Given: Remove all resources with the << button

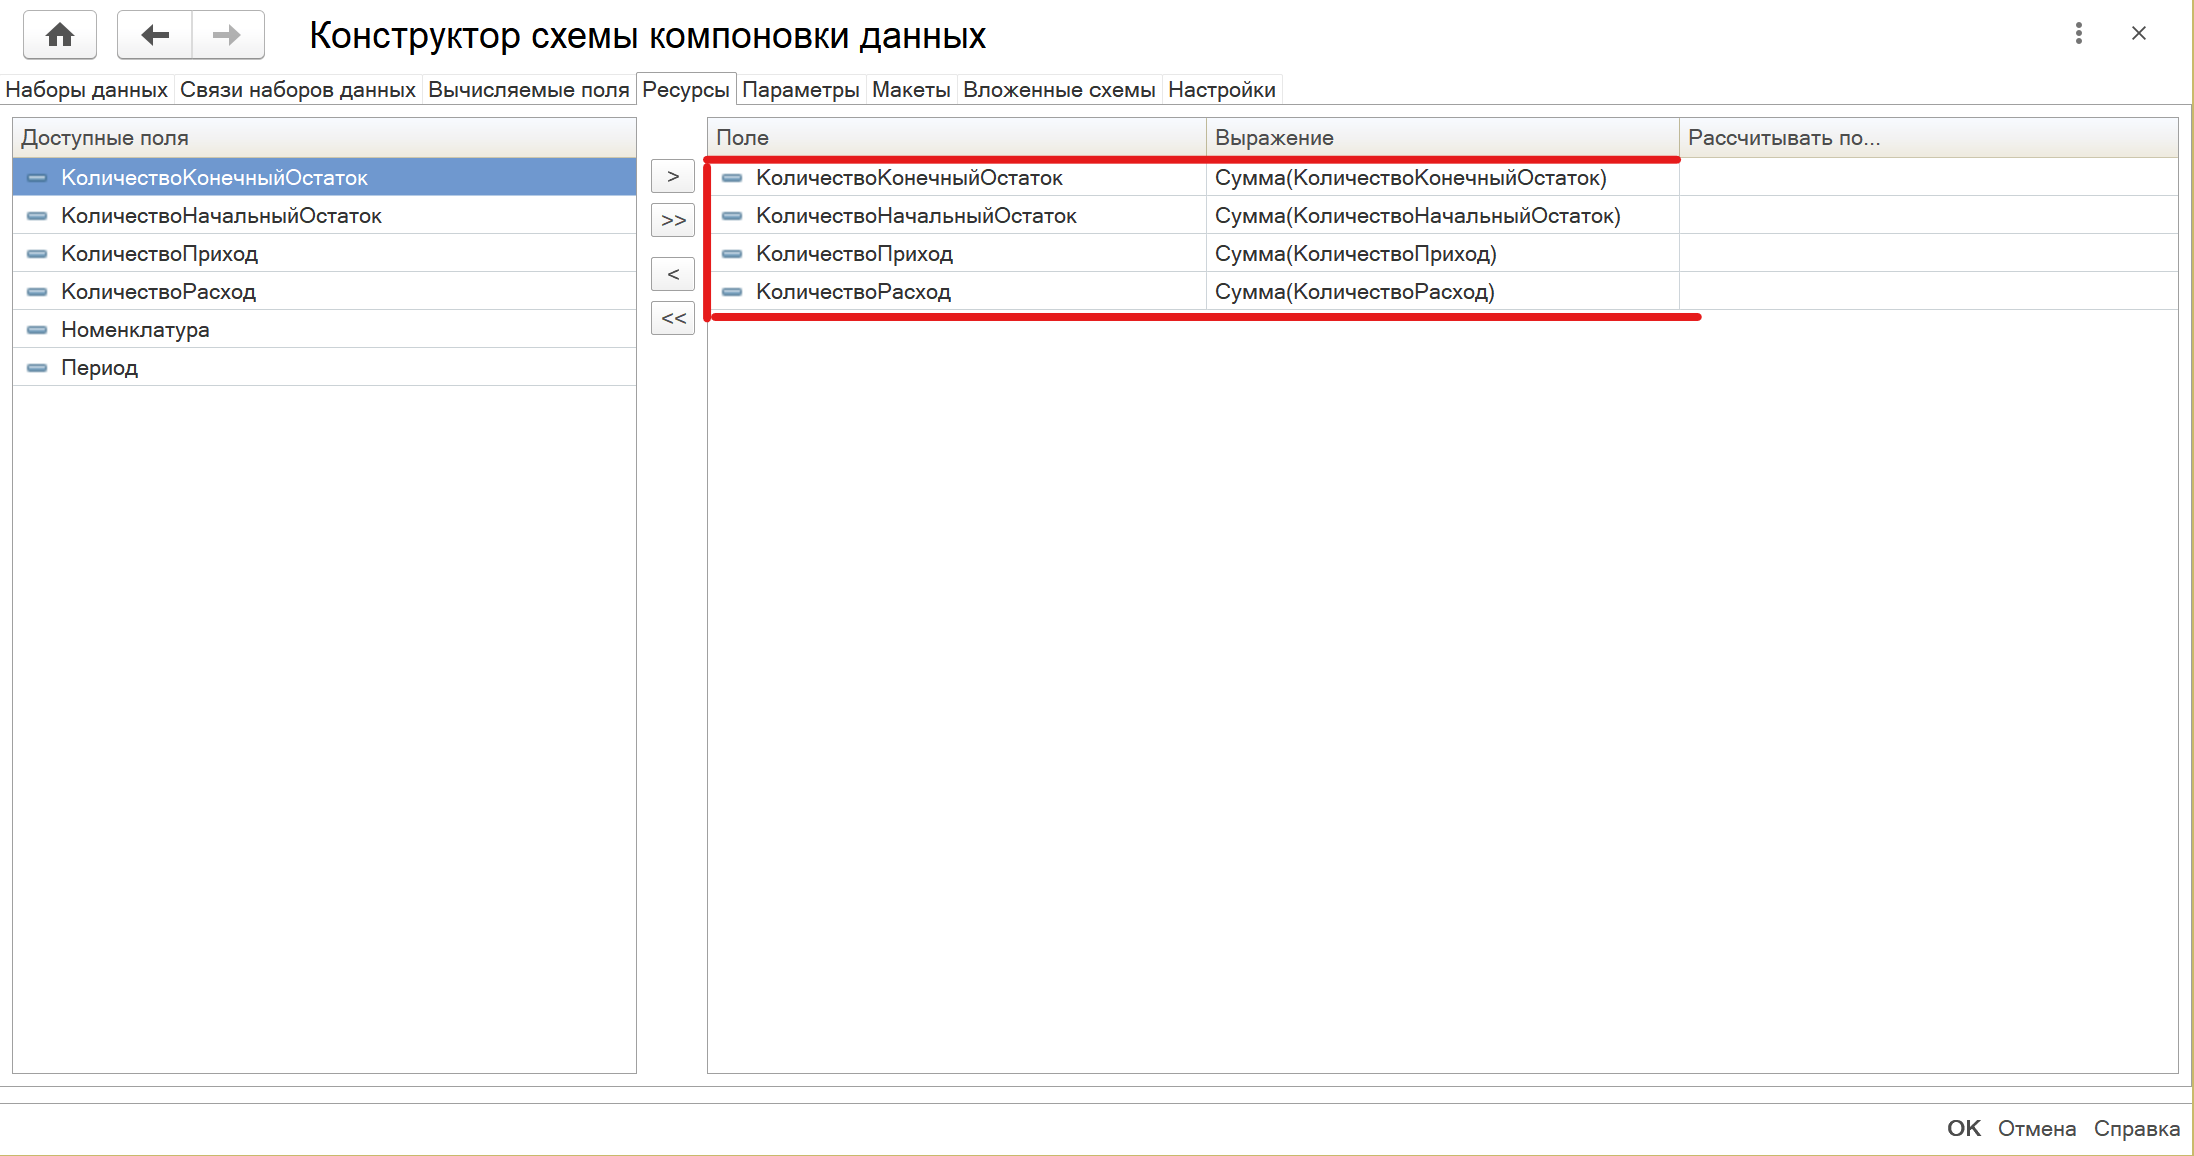Looking at the screenshot, I should click(x=673, y=318).
